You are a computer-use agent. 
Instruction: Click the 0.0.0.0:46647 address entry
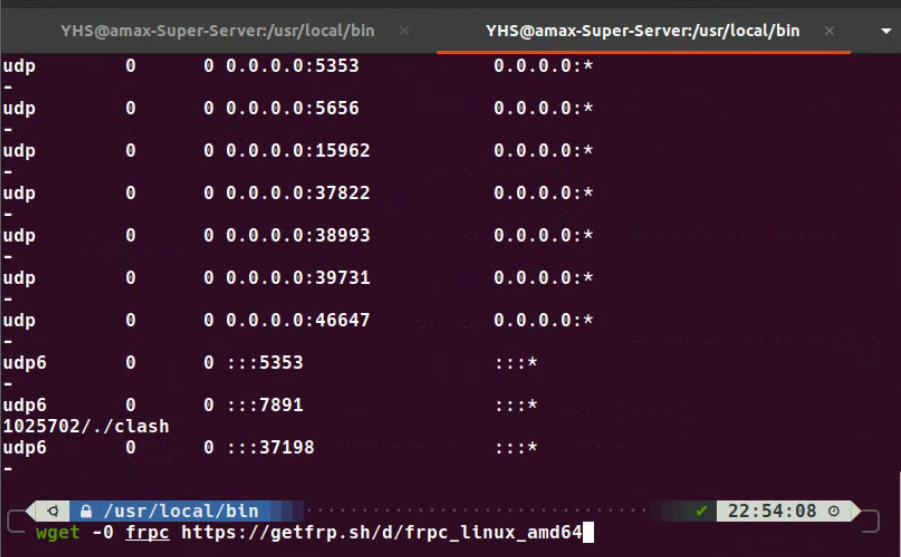pos(297,320)
